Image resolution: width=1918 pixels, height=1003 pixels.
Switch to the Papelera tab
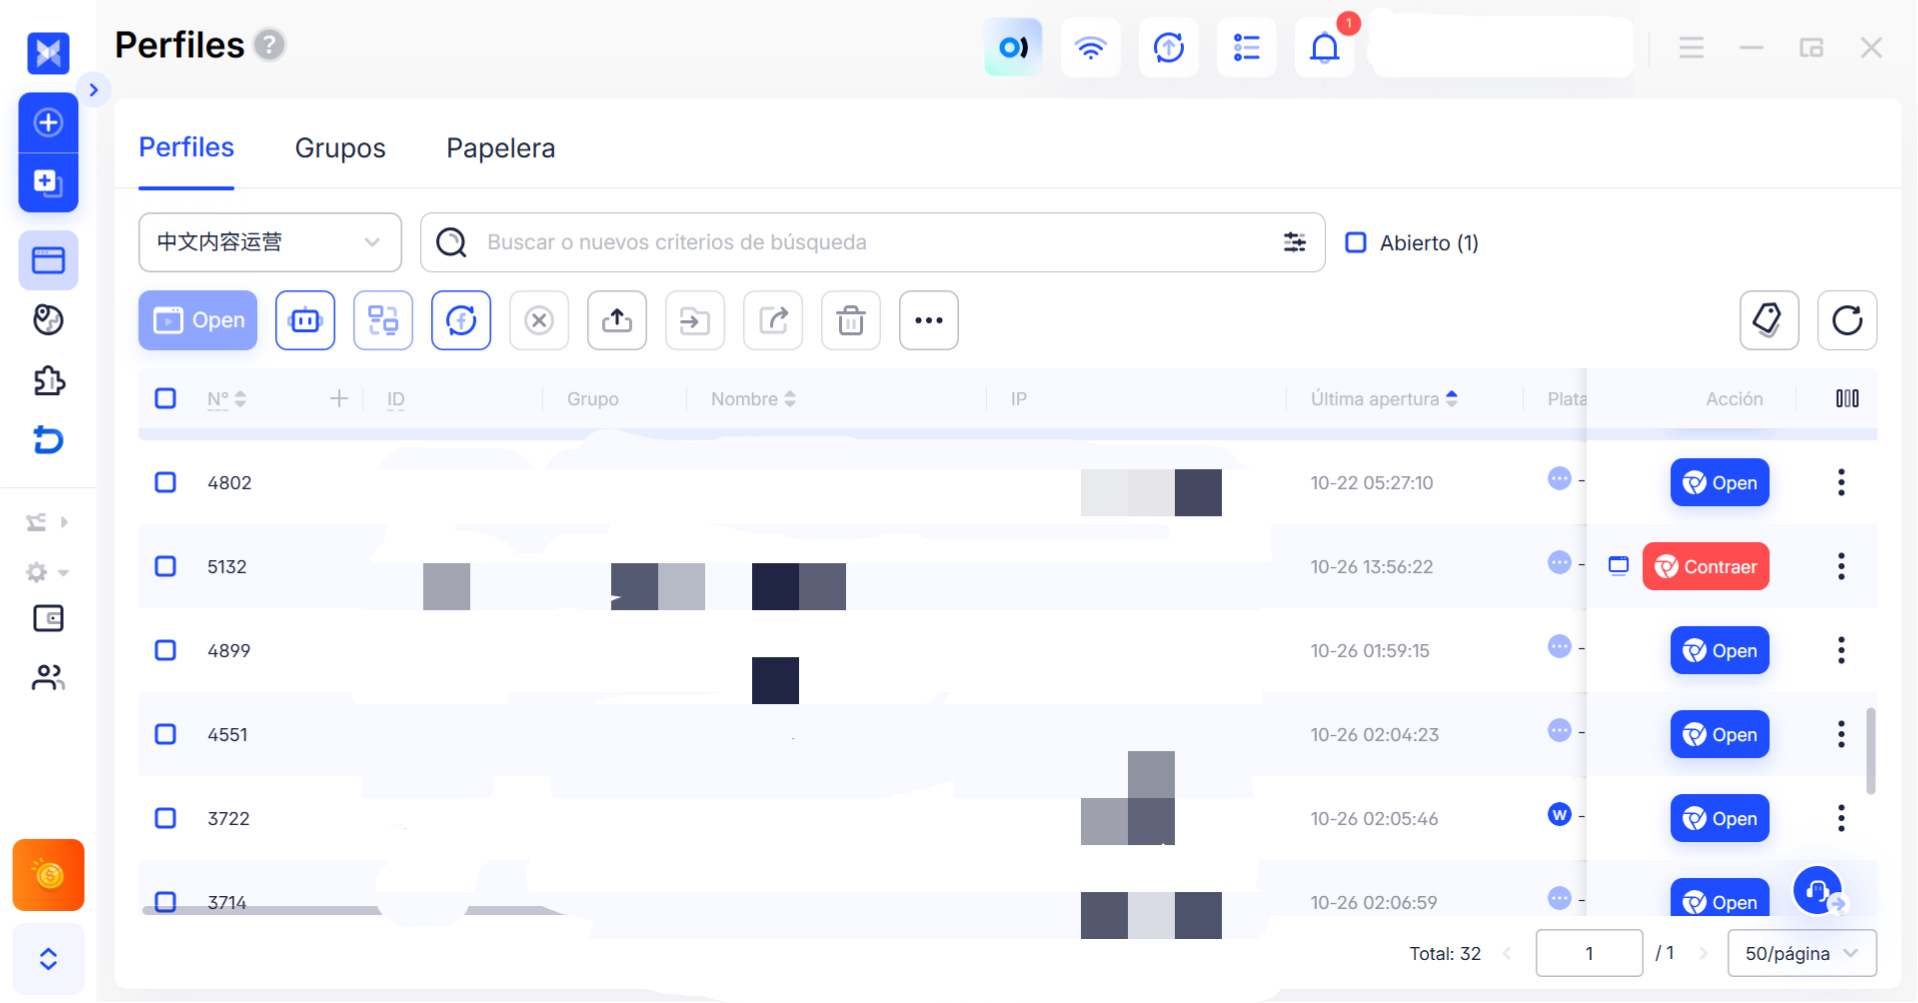500,148
